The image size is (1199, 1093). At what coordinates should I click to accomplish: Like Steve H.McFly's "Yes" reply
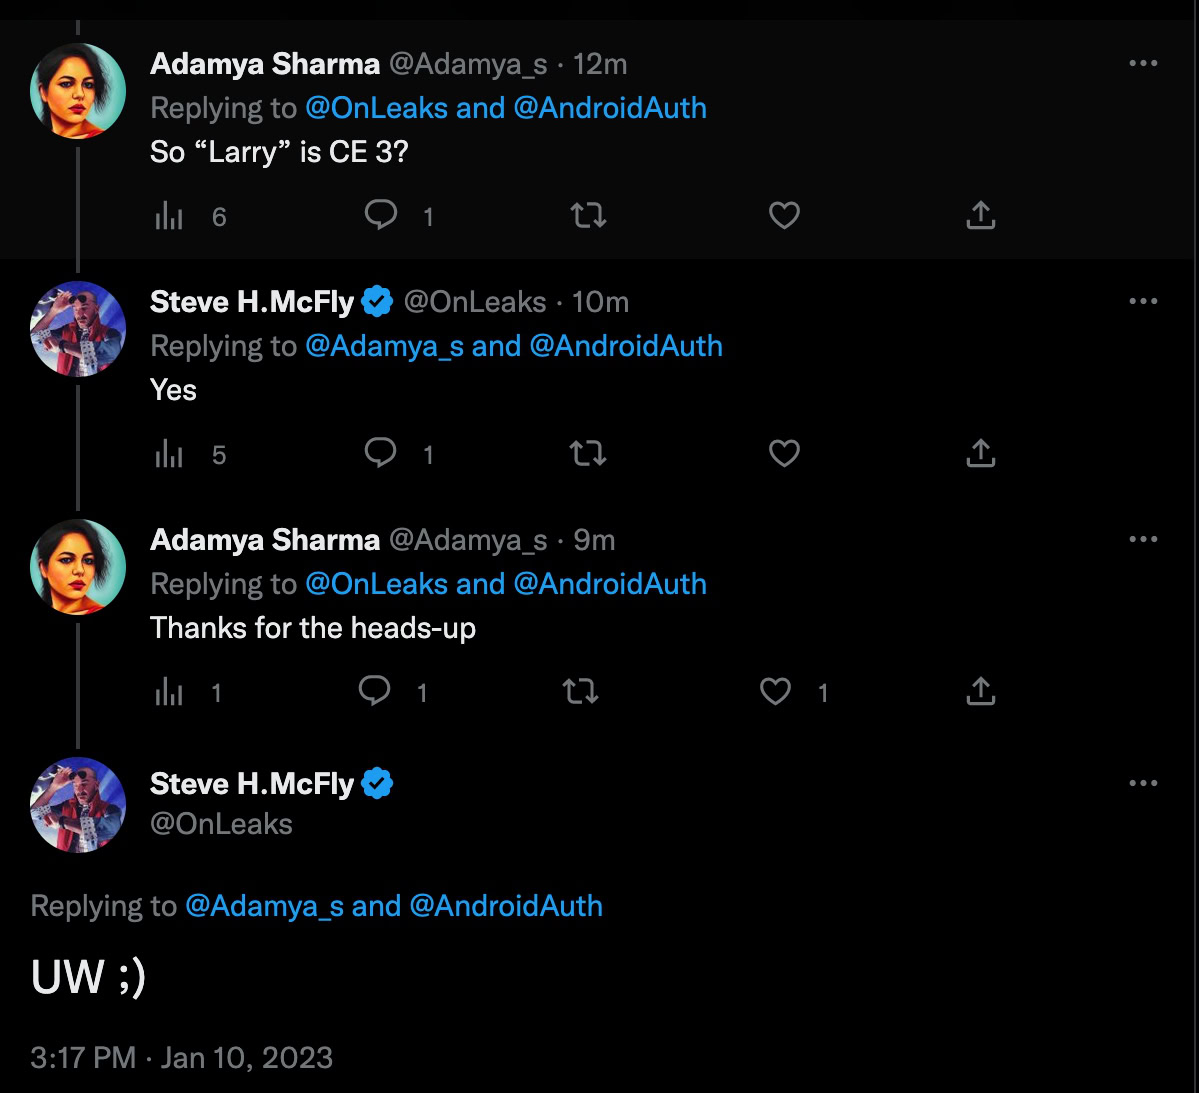784,453
